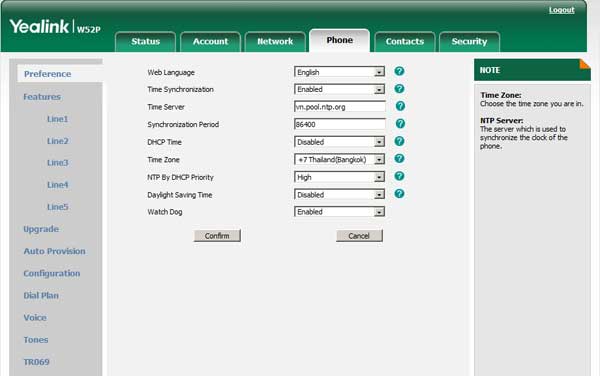Open Line4 settings in sidebar
600x376 pixels.
point(57,185)
